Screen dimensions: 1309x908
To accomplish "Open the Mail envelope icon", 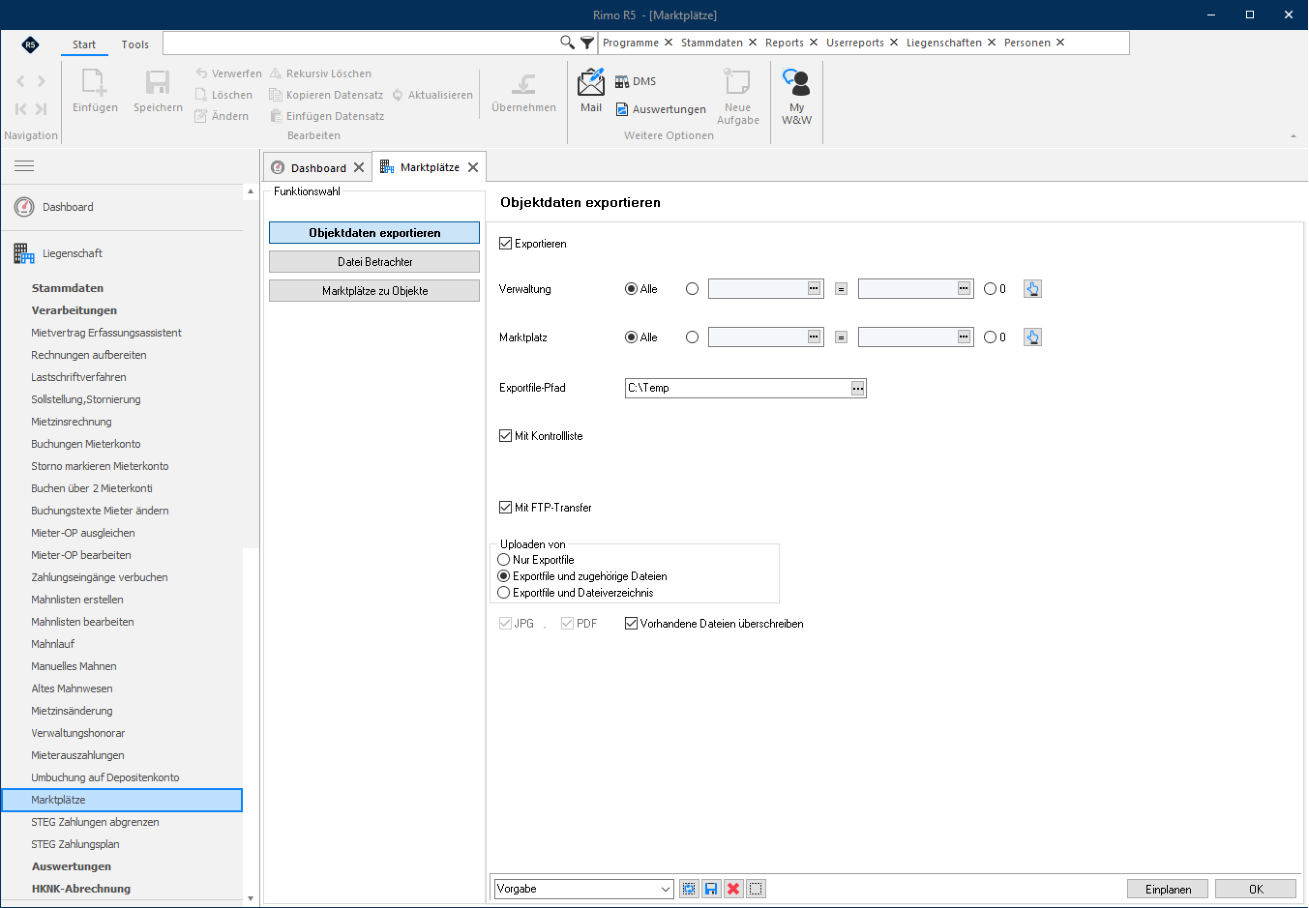I will pos(591,83).
